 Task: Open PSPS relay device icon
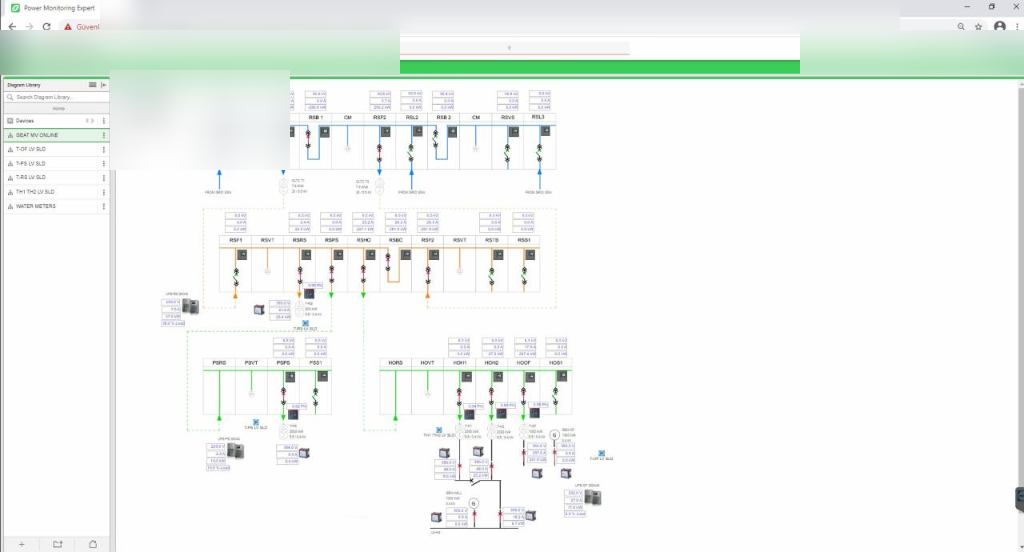(x=290, y=377)
